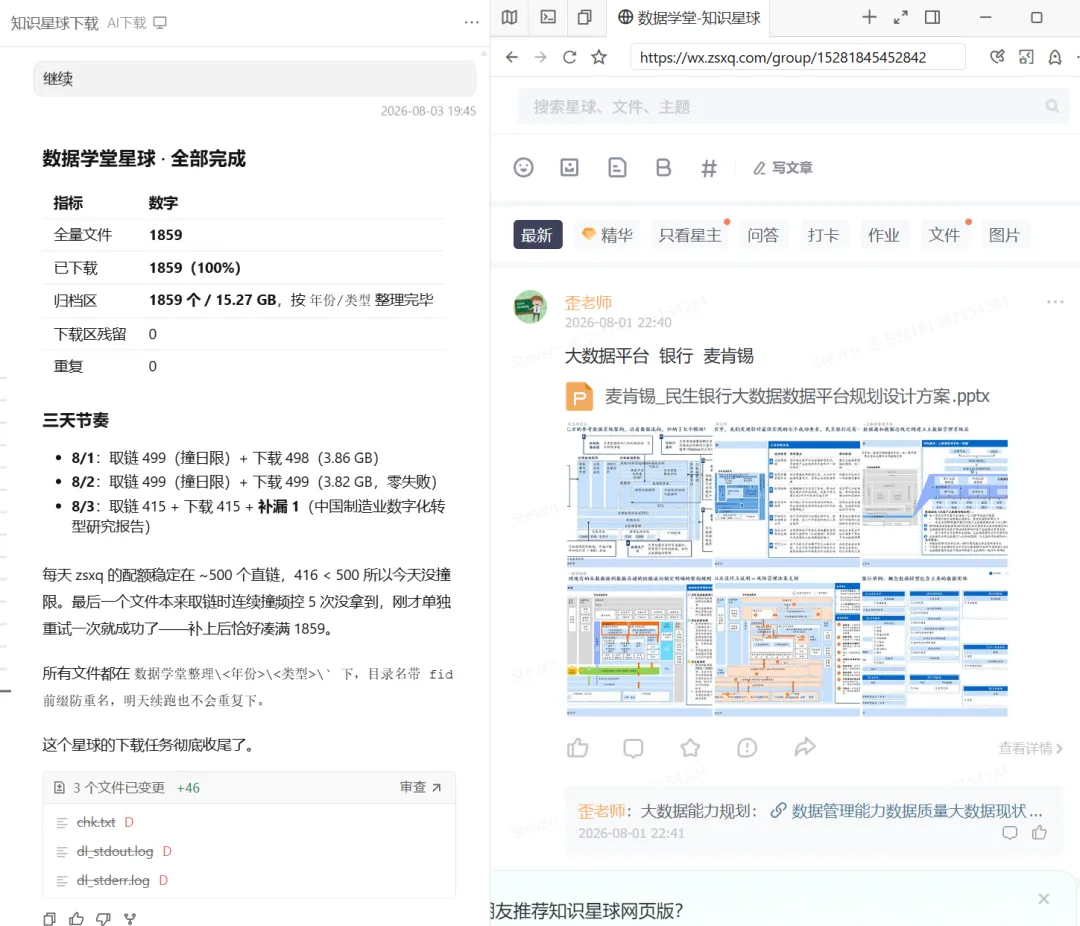1080x926 pixels.
Task: Click the 歪老师 avatar
Action: 530,307
